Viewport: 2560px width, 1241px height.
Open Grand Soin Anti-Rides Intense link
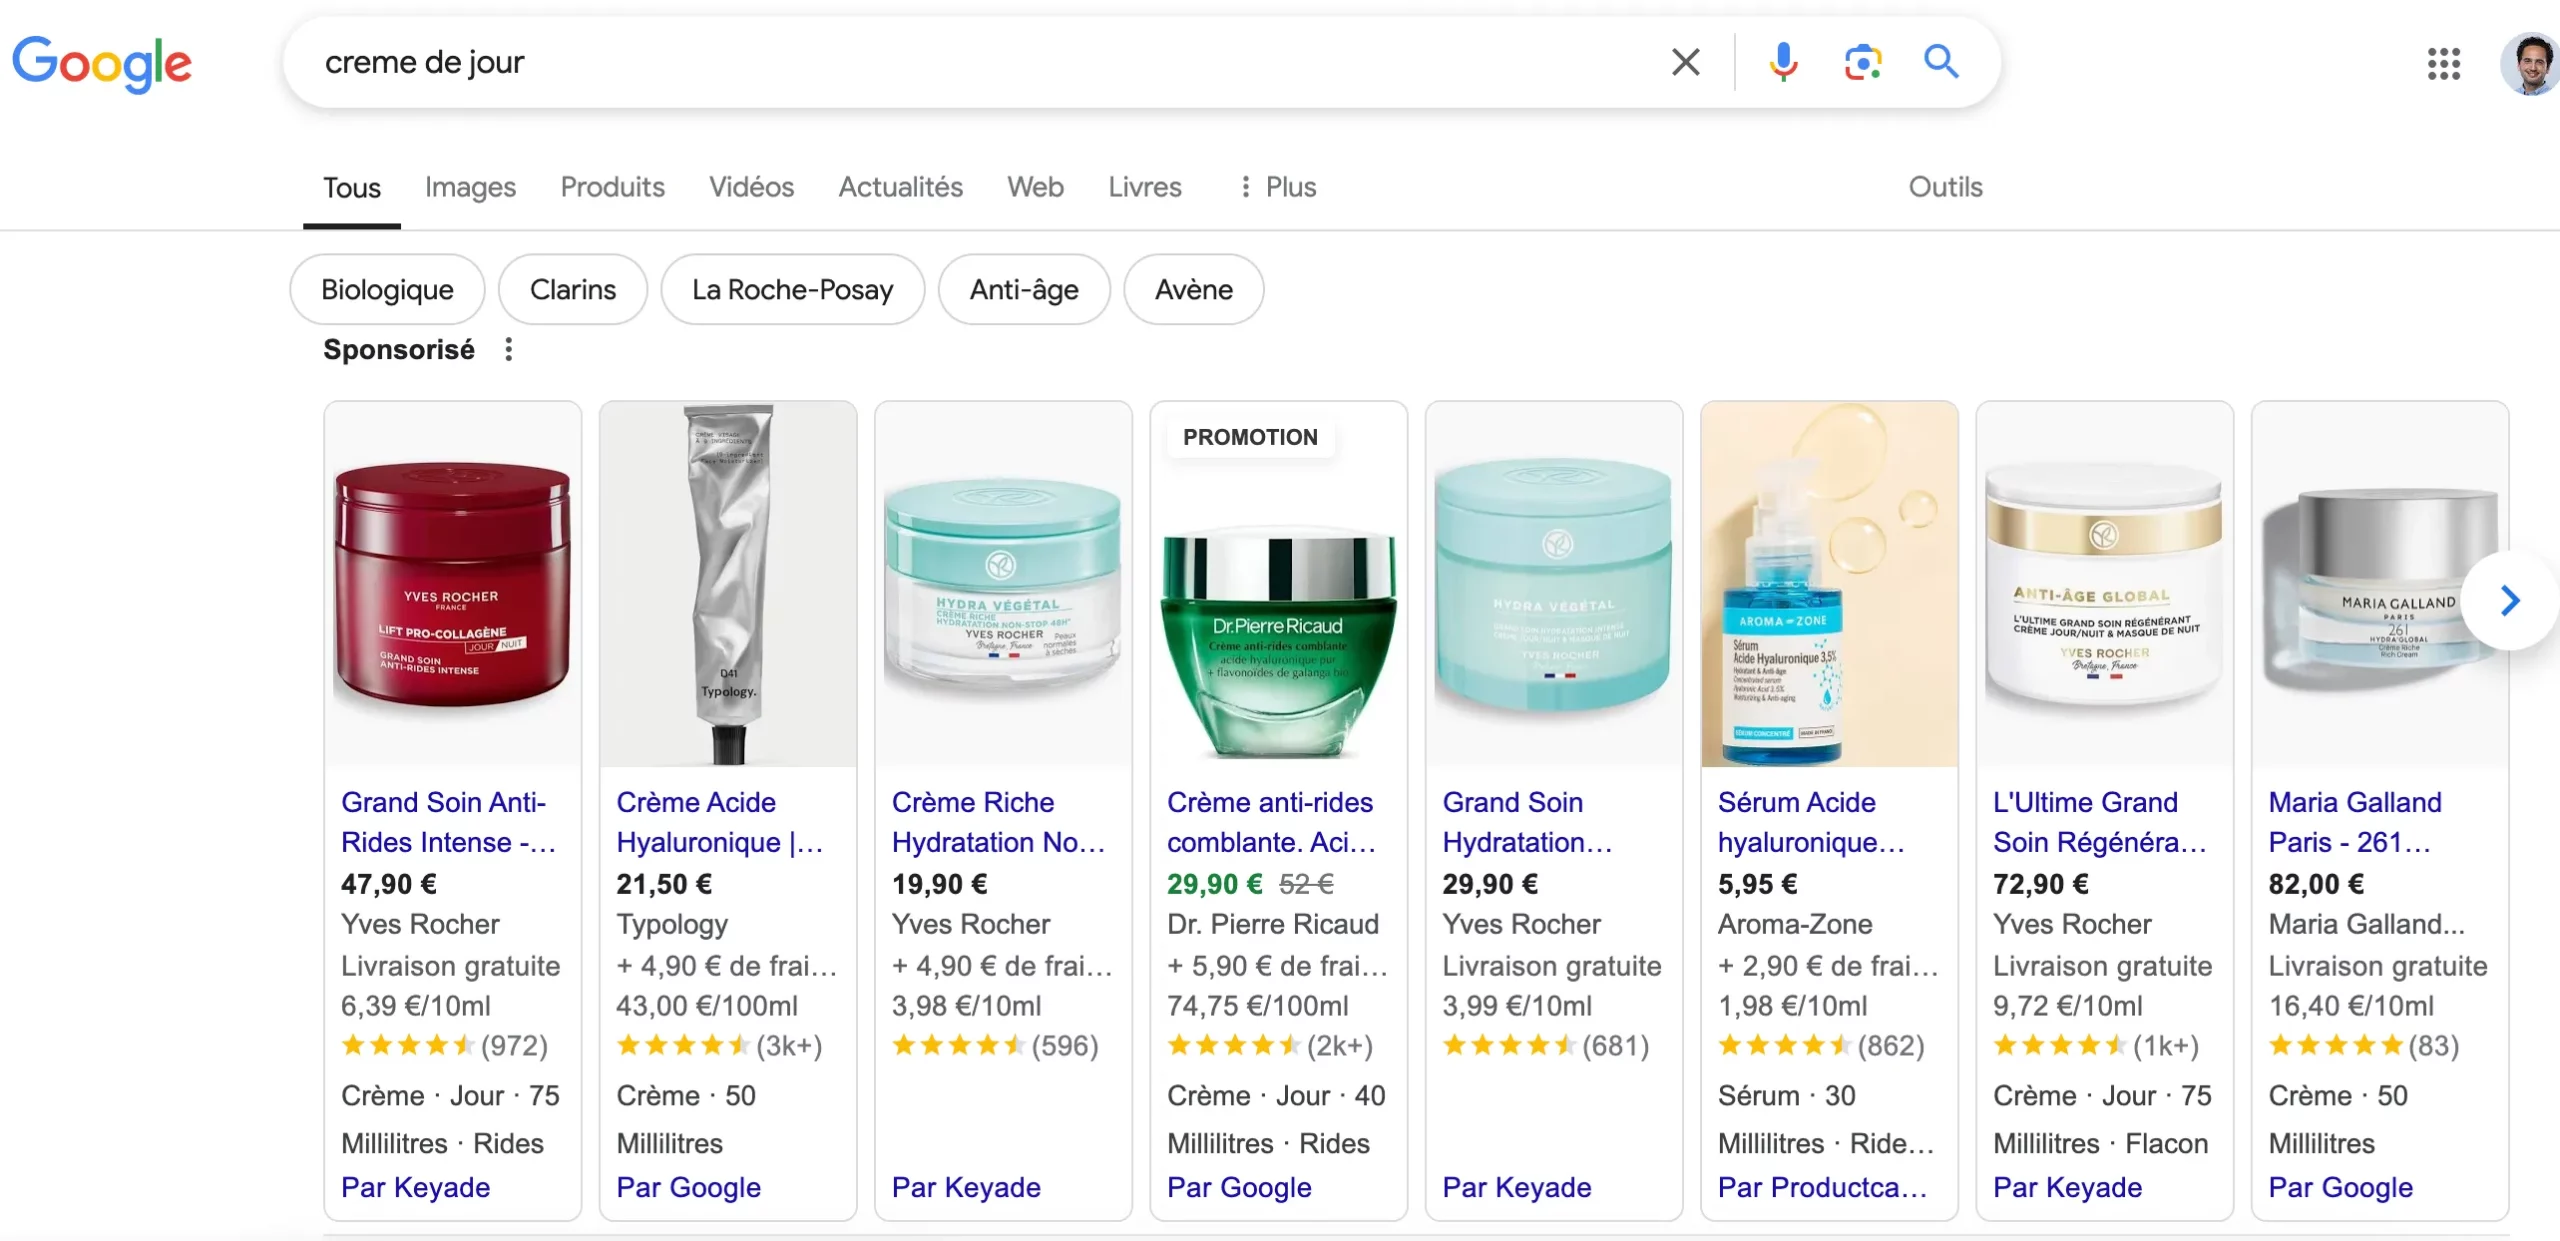click(x=448, y=822)
